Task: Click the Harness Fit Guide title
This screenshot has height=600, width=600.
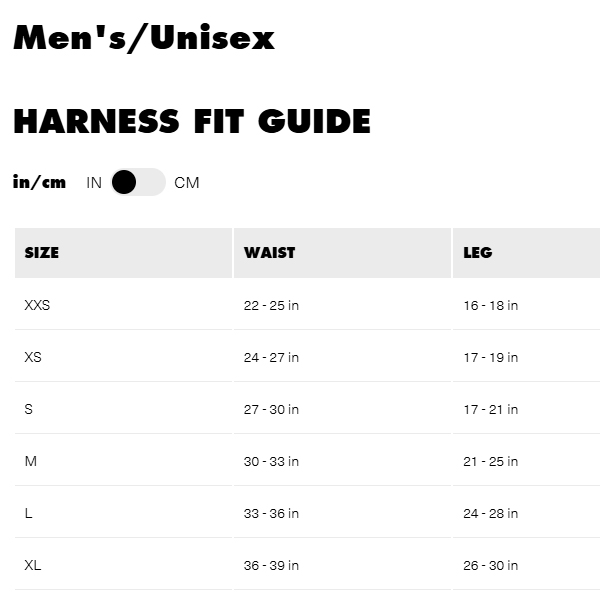Action: pyautogui.click(x=192, y=121)
